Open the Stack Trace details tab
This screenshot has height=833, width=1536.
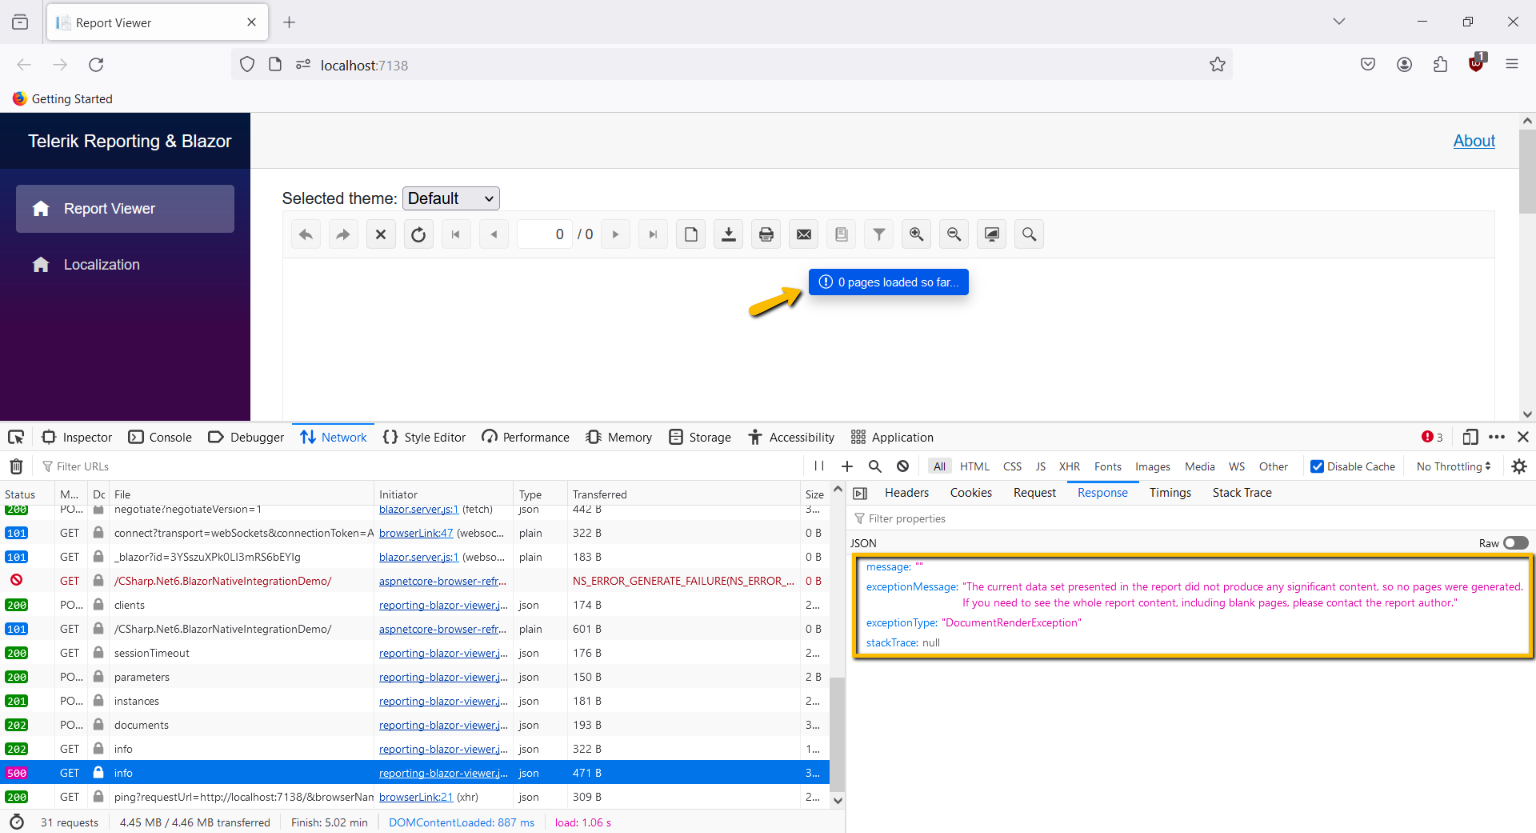click(x=1242, y=493)
